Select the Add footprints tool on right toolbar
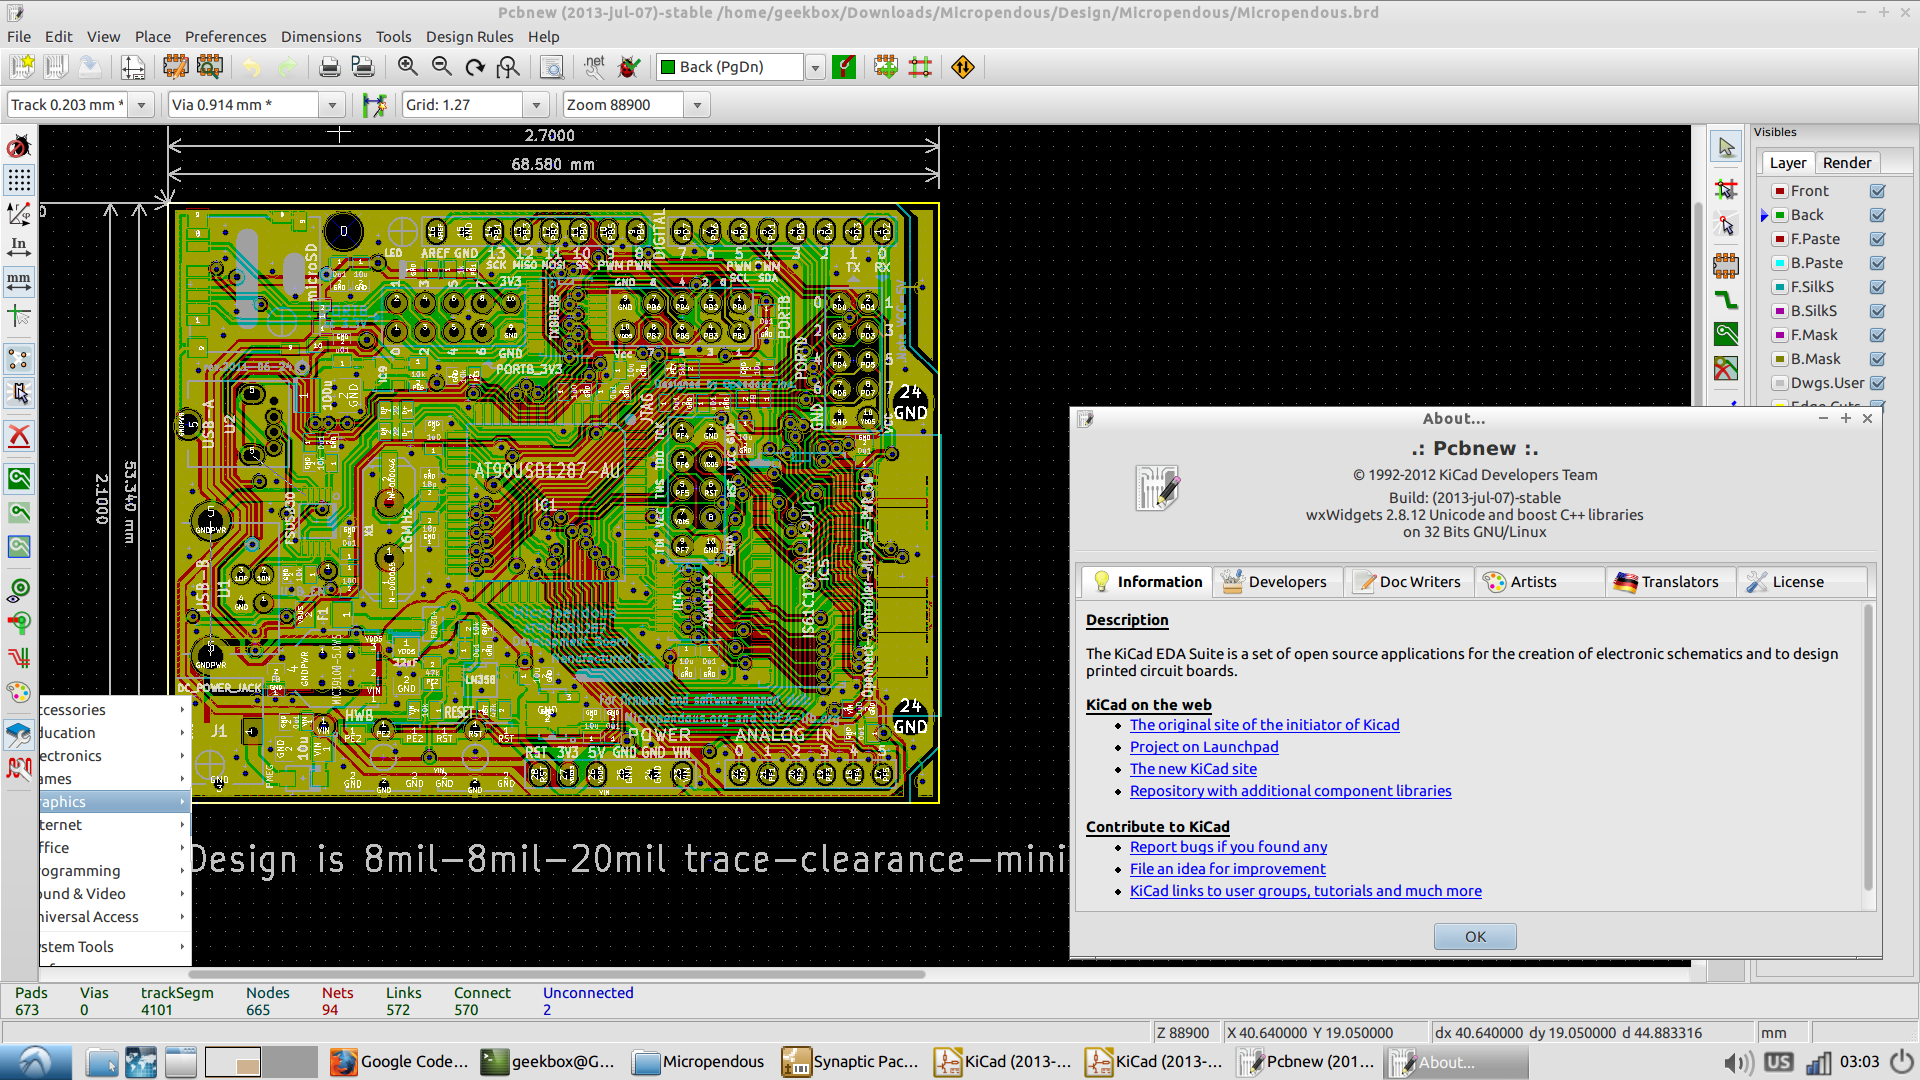 1727,265
